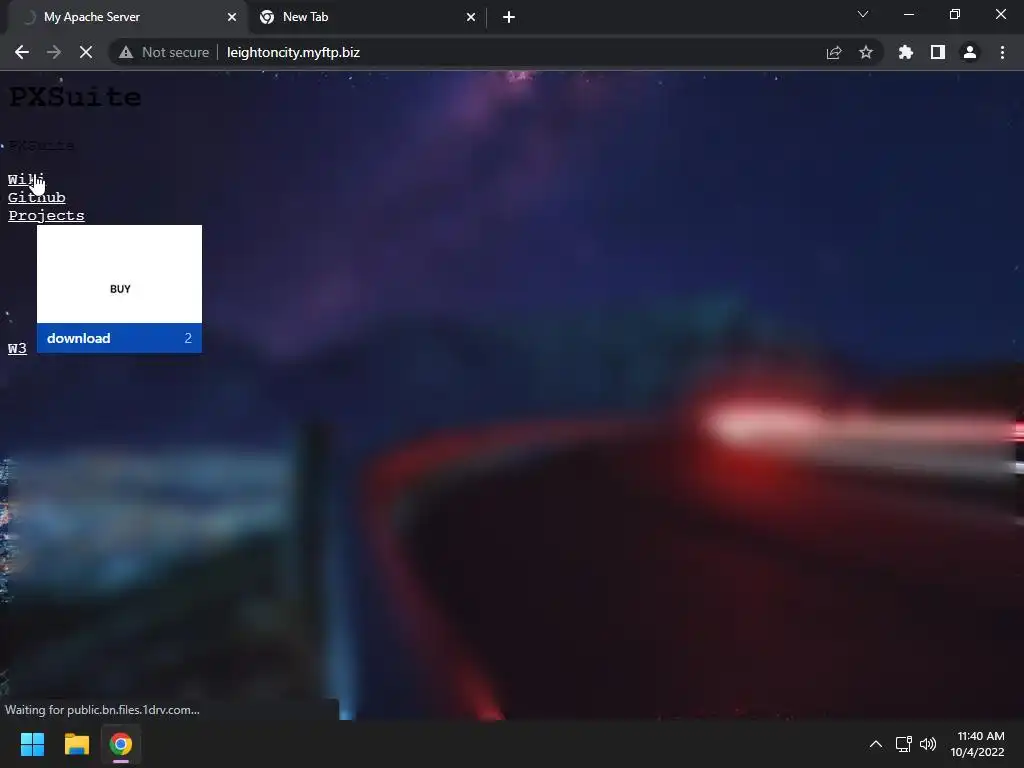Minimize the Chrome window
The height and width of the screenshot is (768, 1024).
pos(908,14)
